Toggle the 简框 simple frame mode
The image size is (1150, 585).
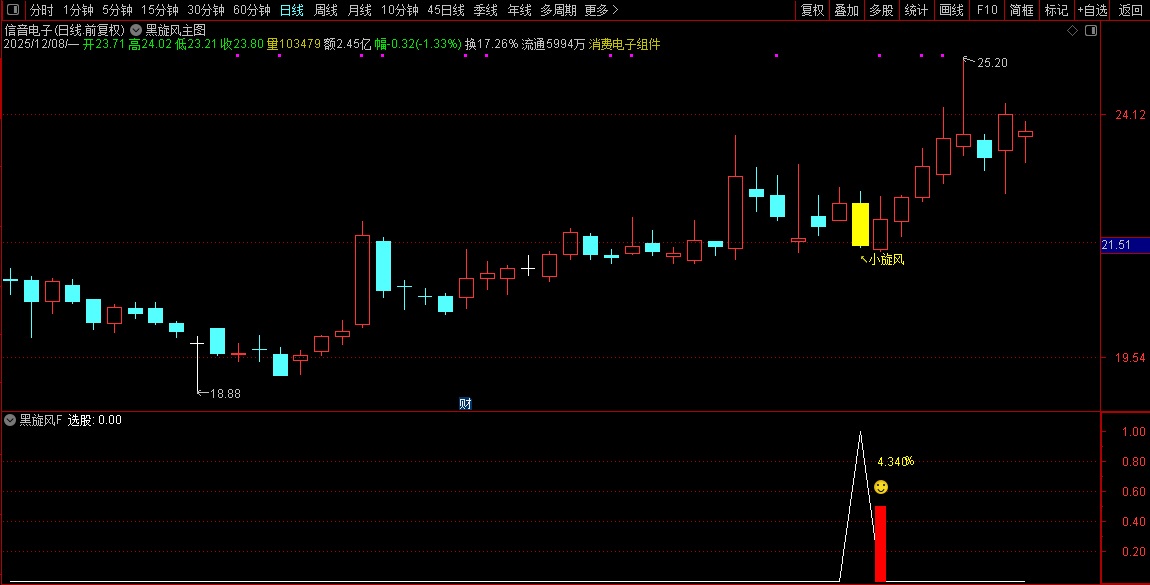tap(1022, 10)
